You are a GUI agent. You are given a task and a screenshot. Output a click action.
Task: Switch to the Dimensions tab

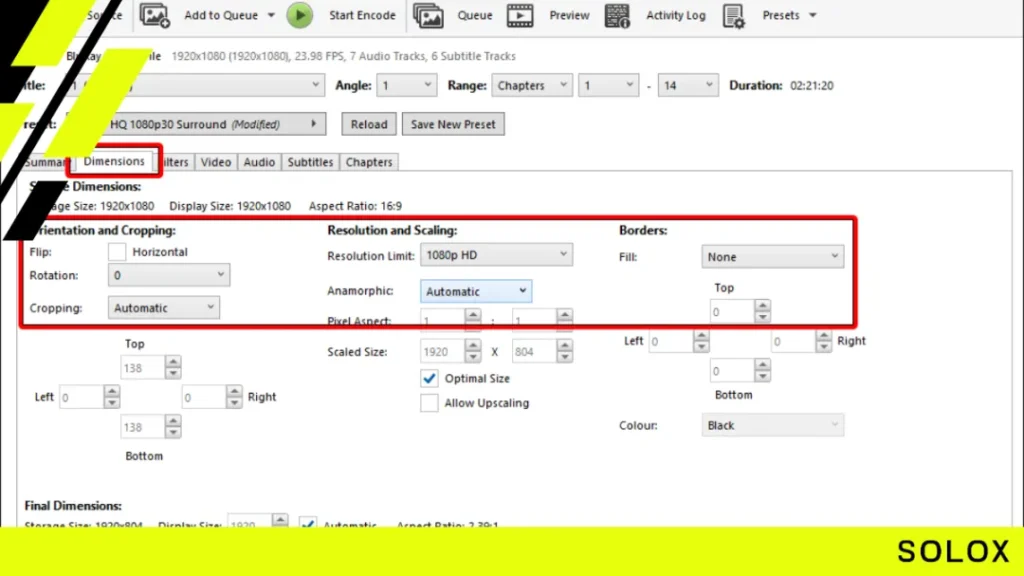click(x=114, y=161)
